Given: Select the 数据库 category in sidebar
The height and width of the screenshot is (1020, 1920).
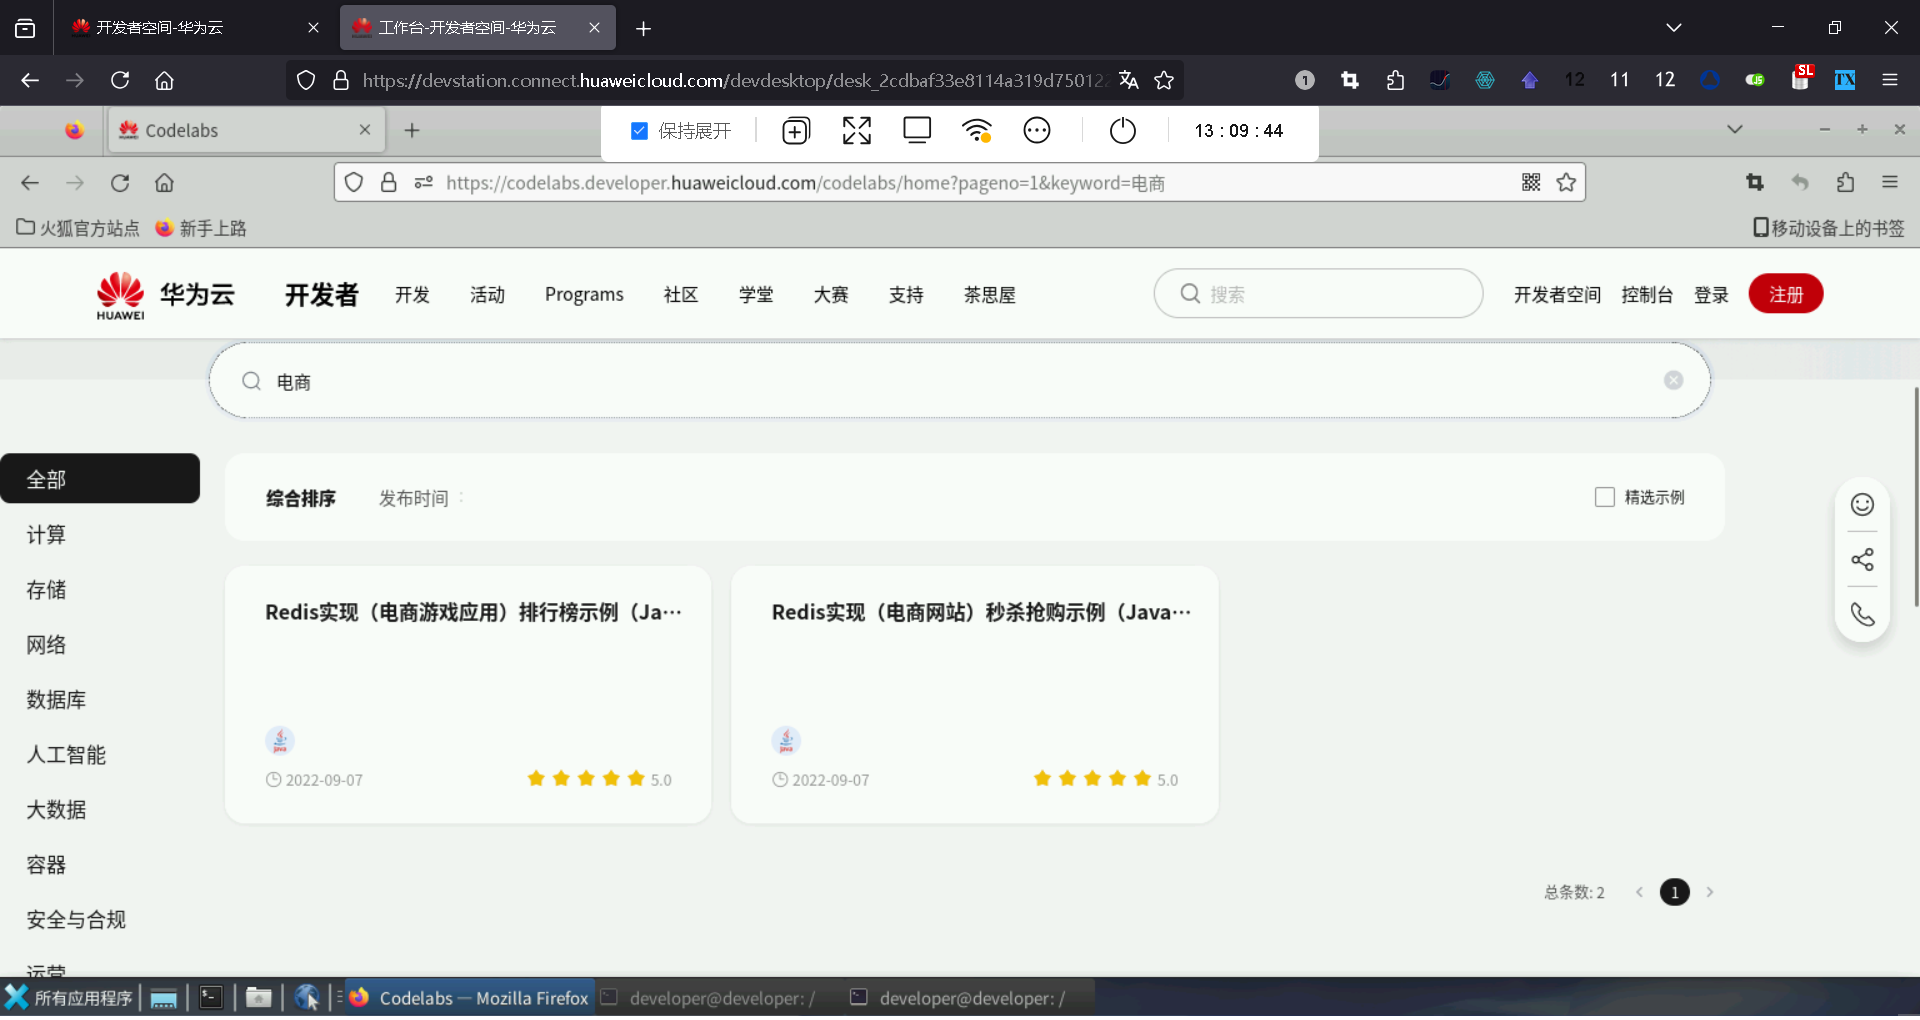Looking at the screenshot, I should point(56,699).
